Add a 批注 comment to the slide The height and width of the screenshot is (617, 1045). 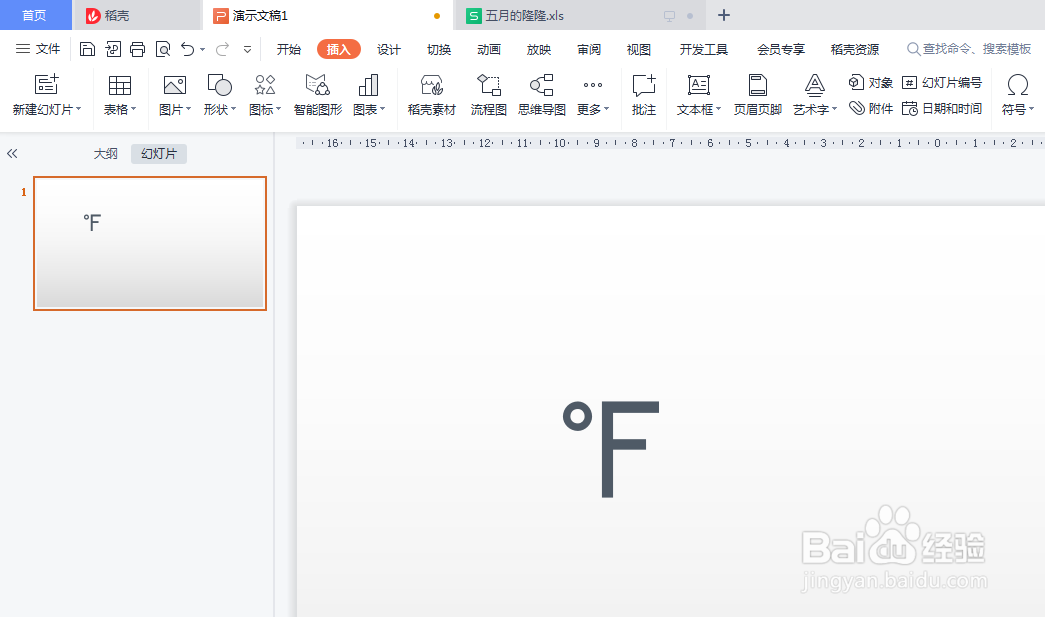point(643,97)
